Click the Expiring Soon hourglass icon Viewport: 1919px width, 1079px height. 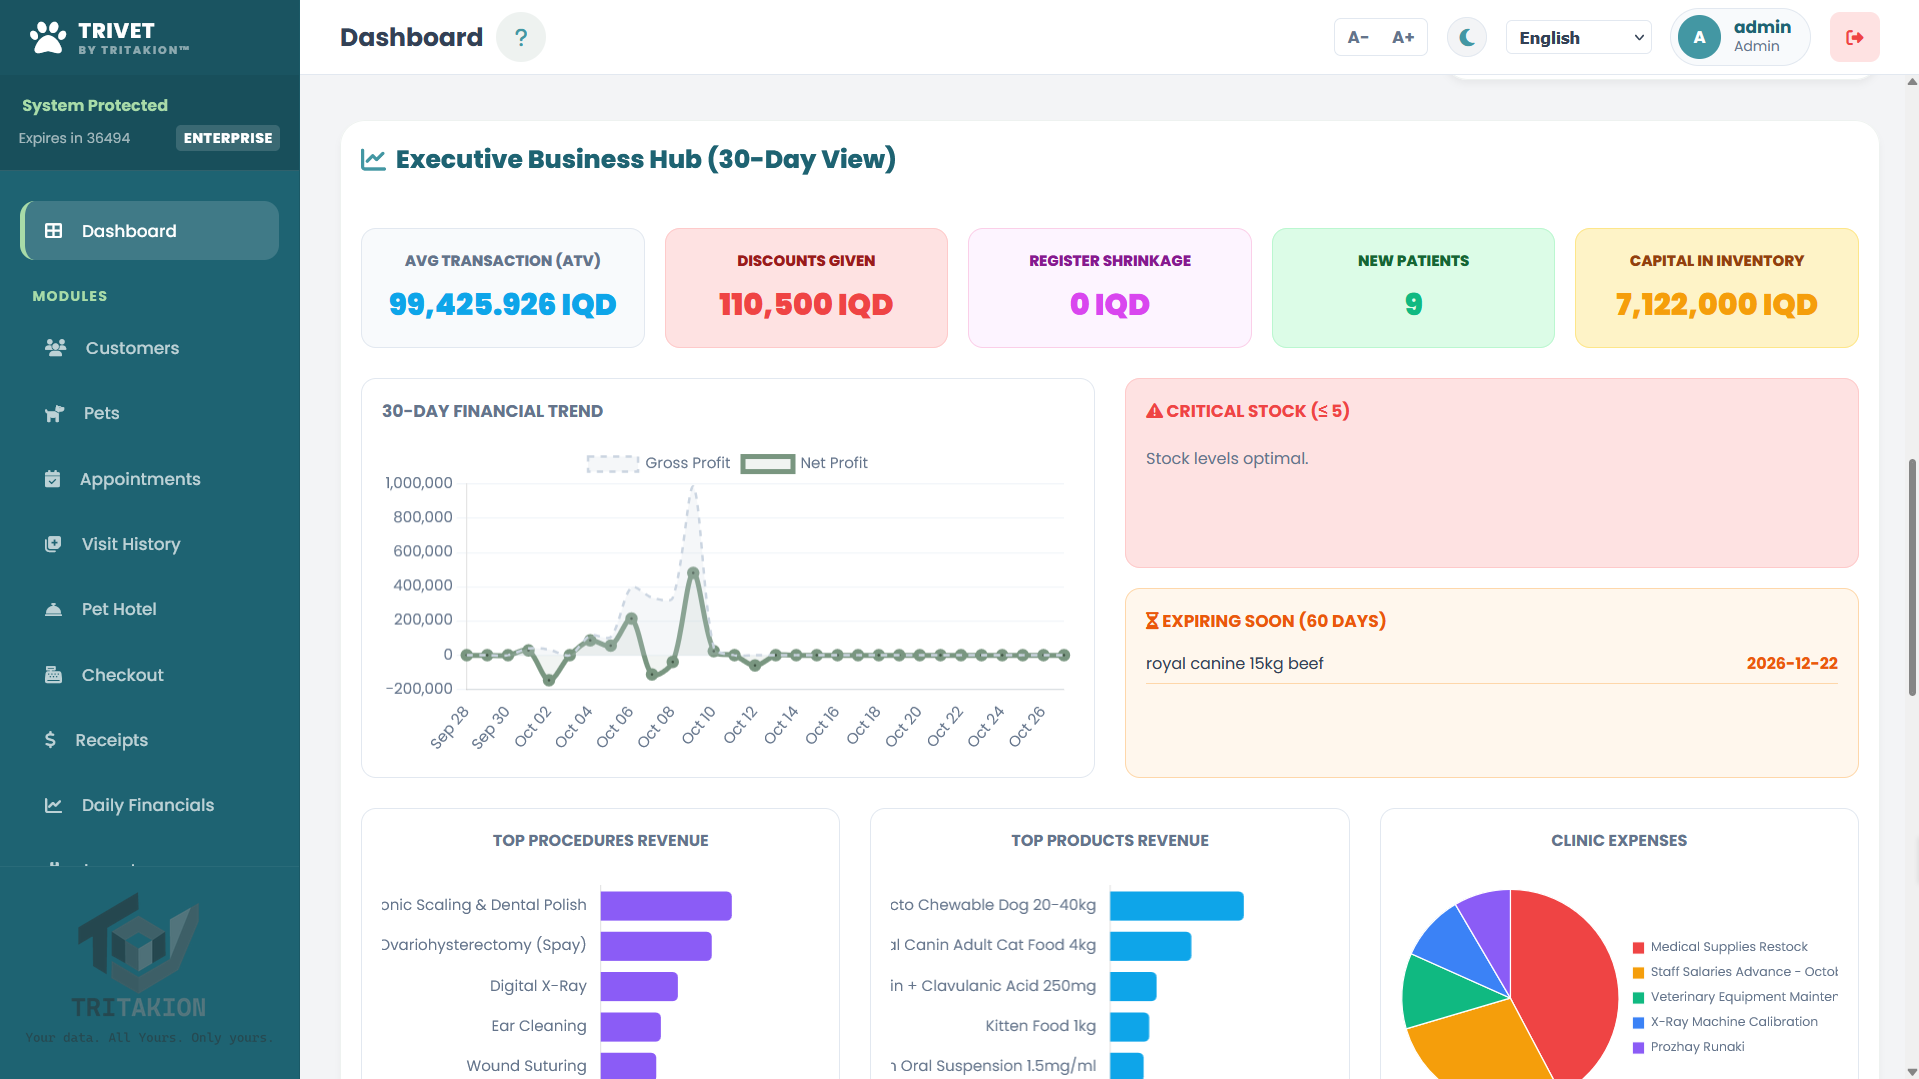click(x=1152, y=621)
